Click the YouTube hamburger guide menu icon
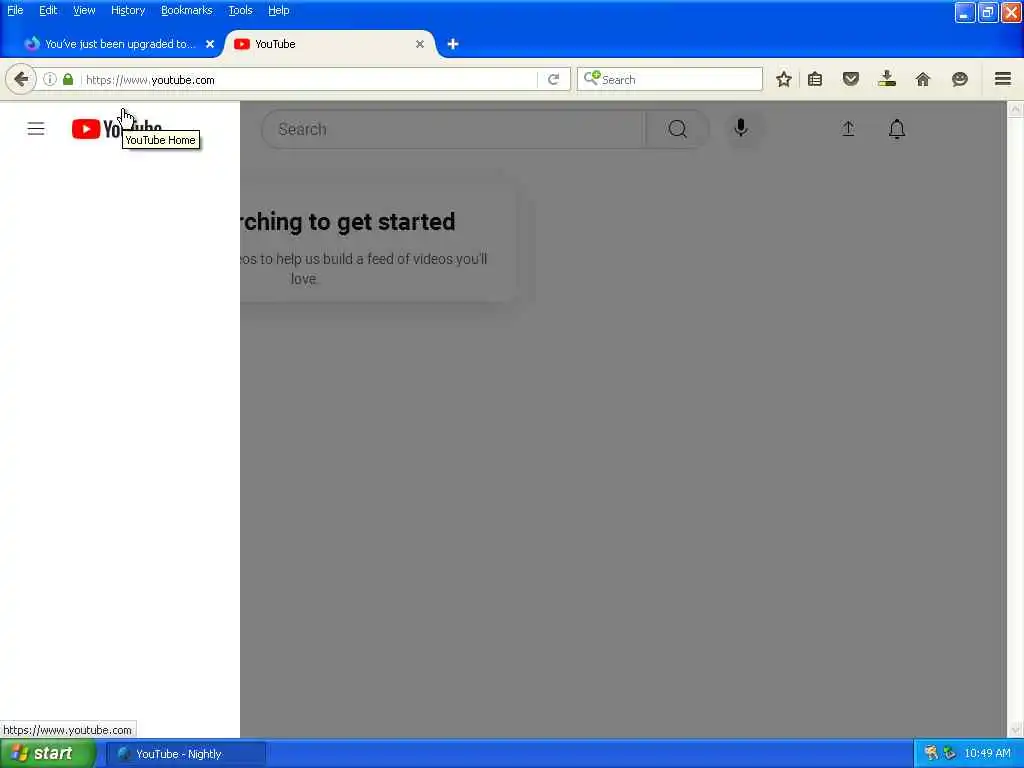 click(x=36, y=129)
